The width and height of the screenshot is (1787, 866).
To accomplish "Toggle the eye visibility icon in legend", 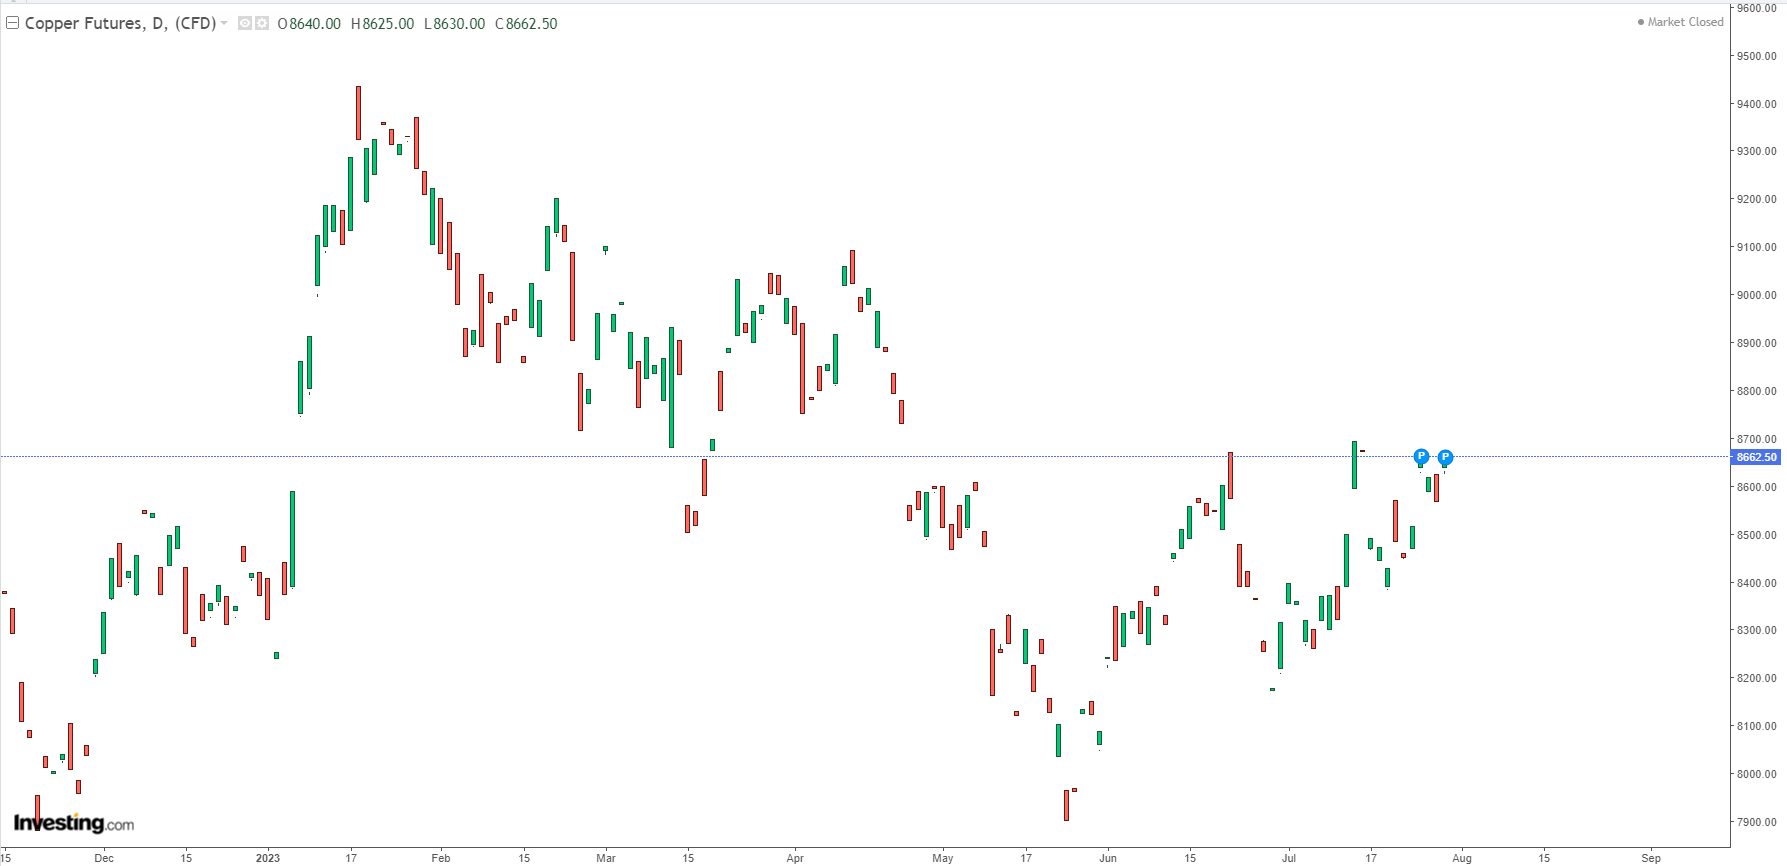I will [x=245, y=23].
